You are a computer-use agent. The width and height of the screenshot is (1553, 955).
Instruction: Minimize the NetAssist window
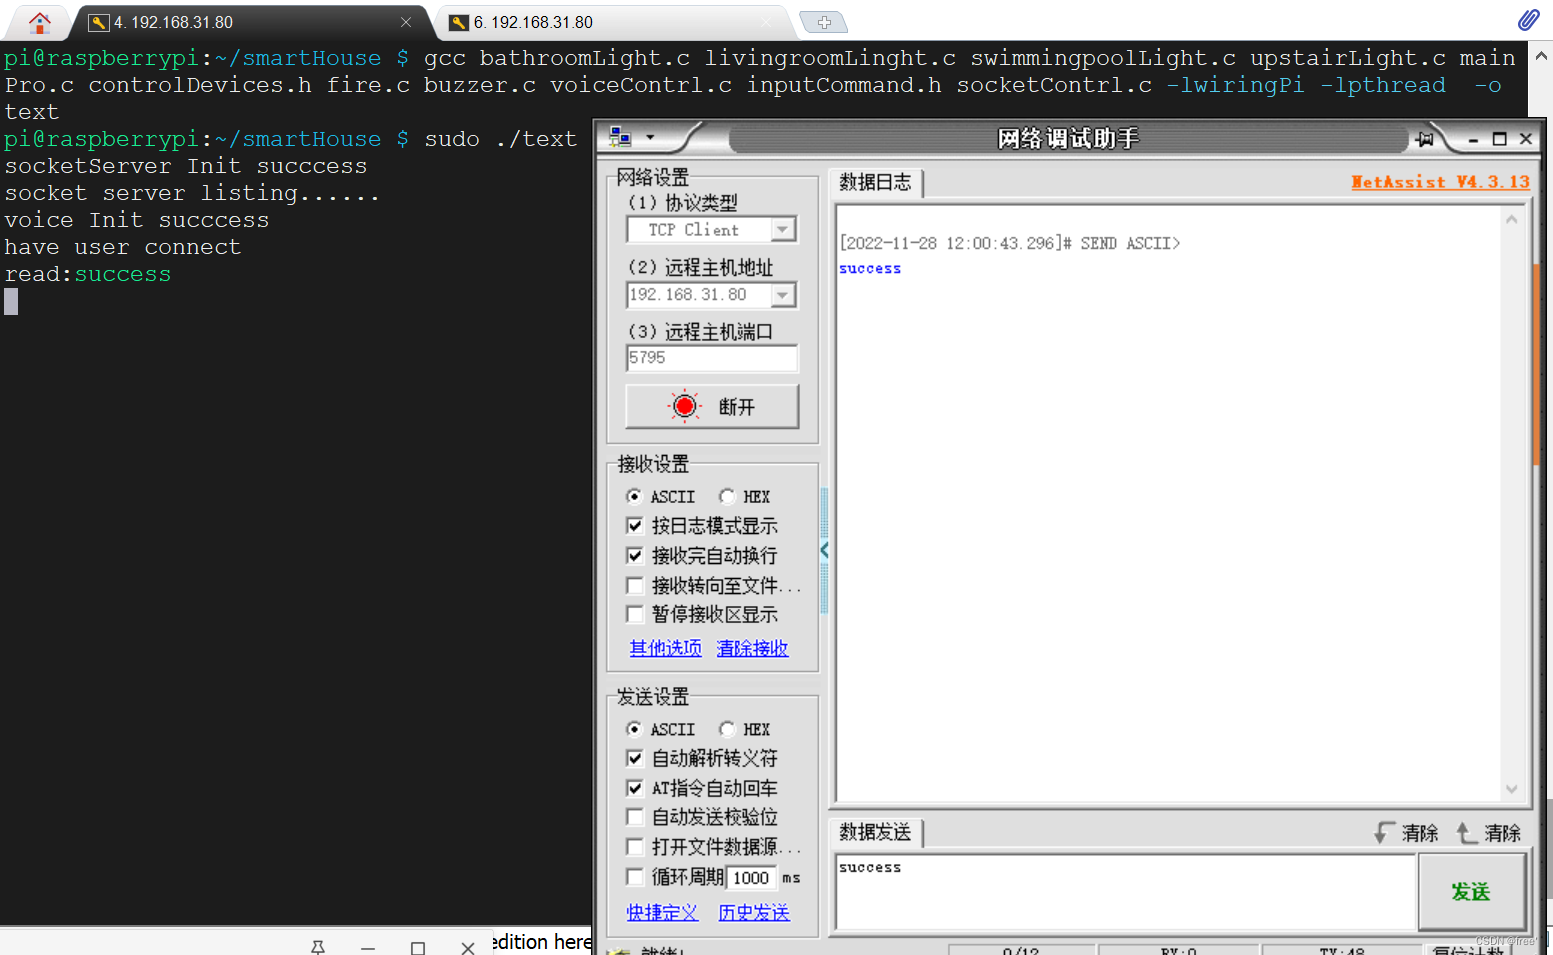coord(1473,139)
